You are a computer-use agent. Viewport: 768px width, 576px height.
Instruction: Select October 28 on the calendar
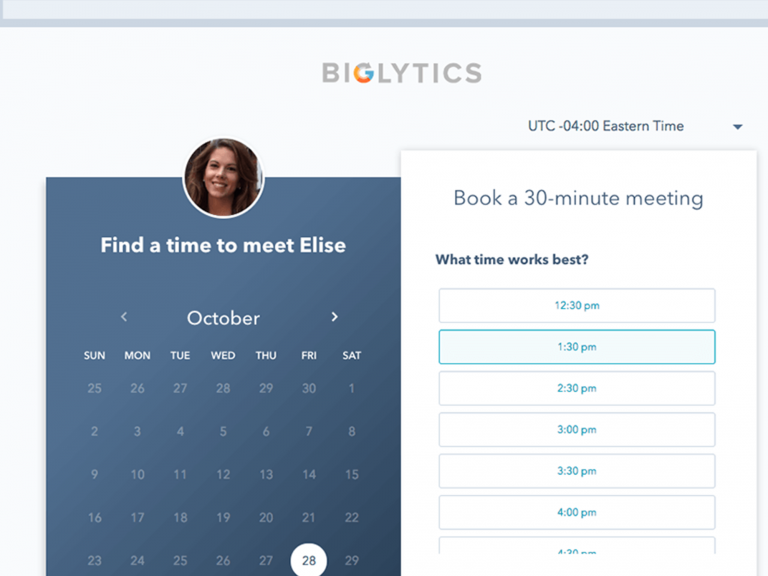pos(309,560)
